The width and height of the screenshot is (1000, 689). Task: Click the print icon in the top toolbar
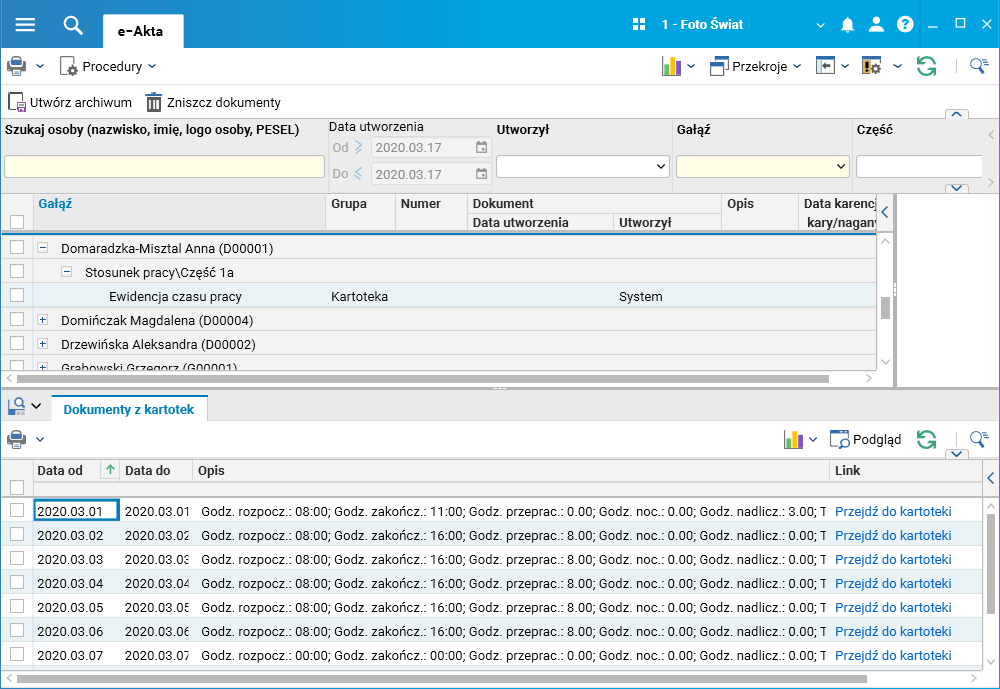(x=17, y=66)
